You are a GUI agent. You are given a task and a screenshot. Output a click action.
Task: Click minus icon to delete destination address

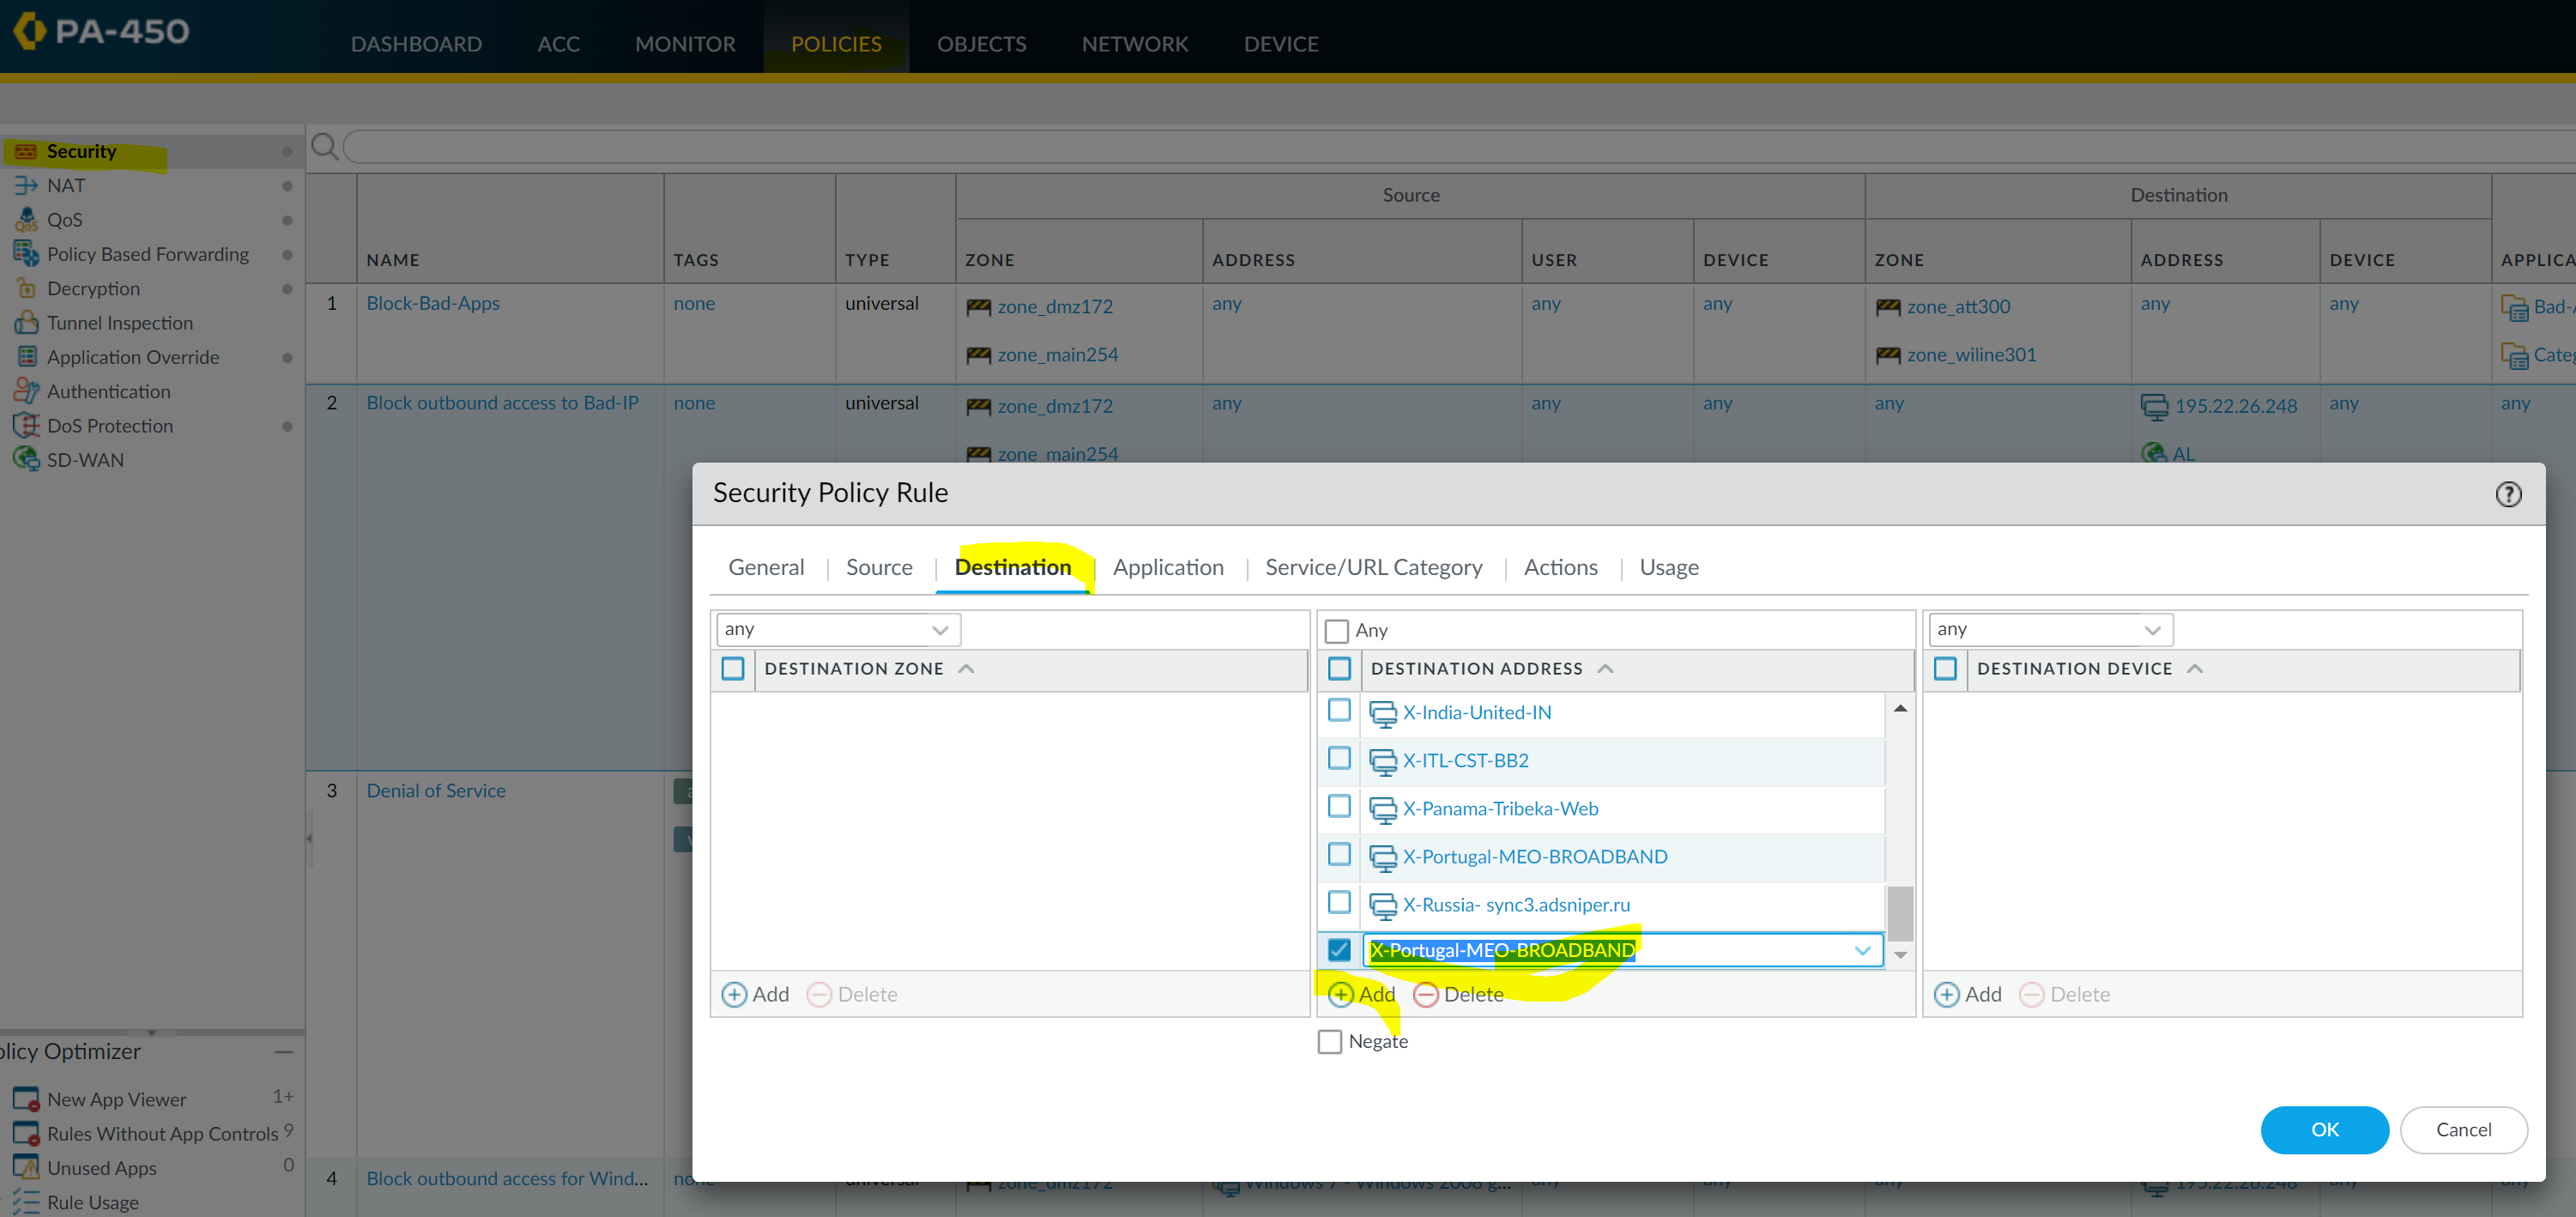(1425, 995)
